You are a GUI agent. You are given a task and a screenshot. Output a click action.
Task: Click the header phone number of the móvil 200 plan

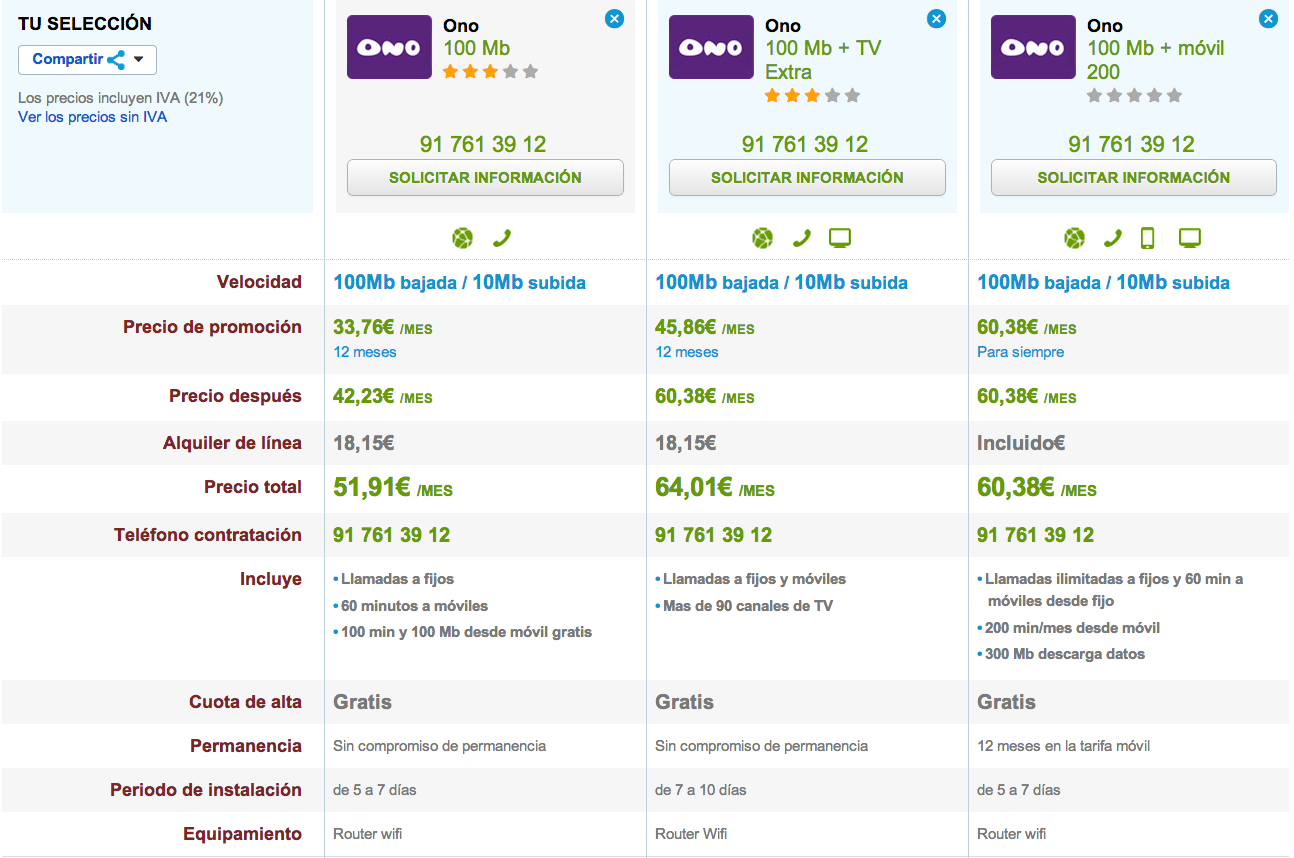pos(1131,144)
